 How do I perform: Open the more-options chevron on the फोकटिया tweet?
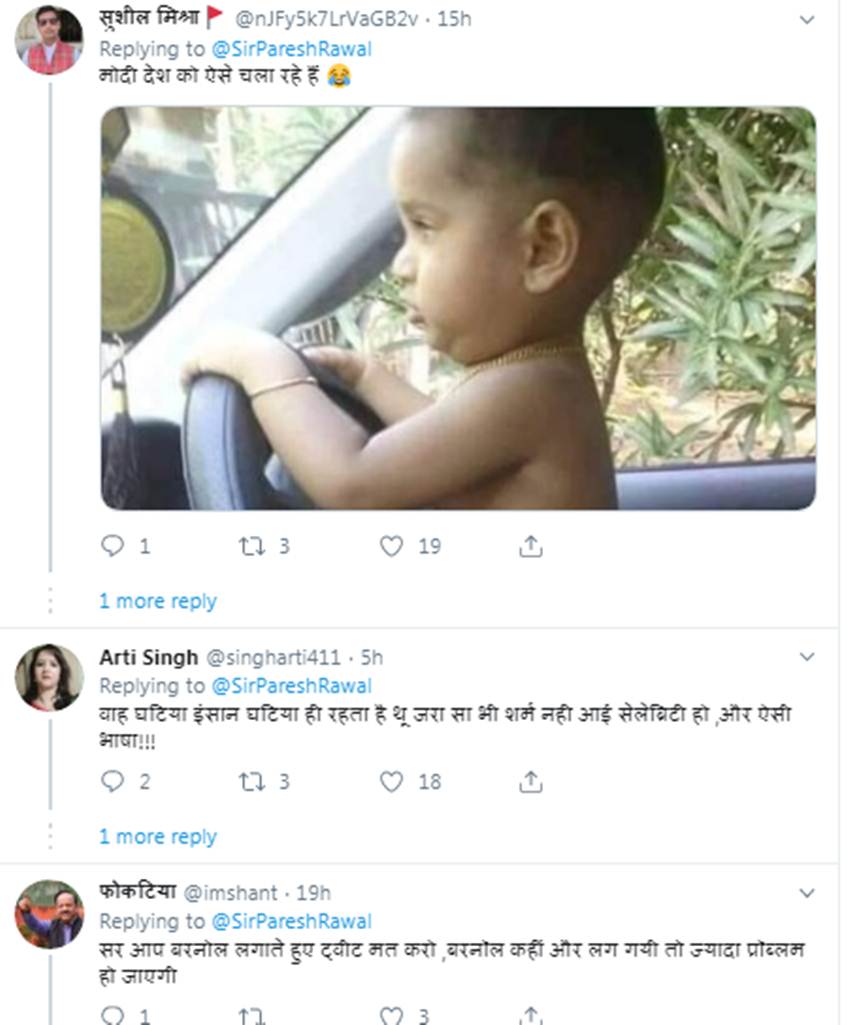click(807, 893)
